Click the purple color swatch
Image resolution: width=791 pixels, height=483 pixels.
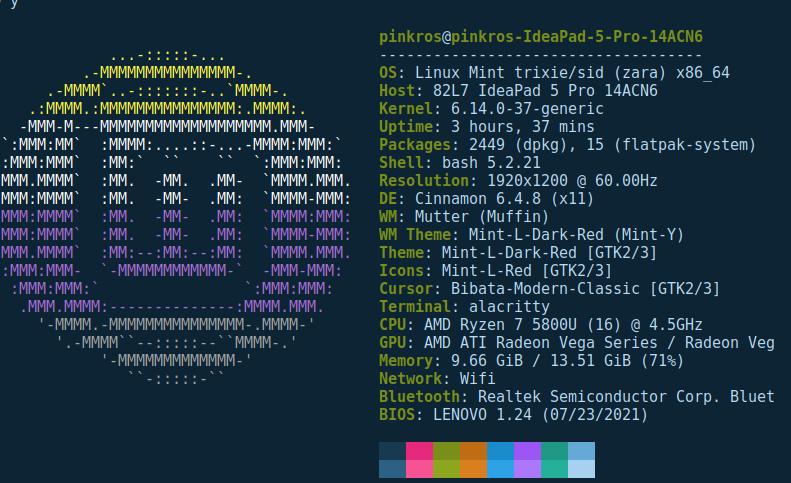click(x=528, y=460)
